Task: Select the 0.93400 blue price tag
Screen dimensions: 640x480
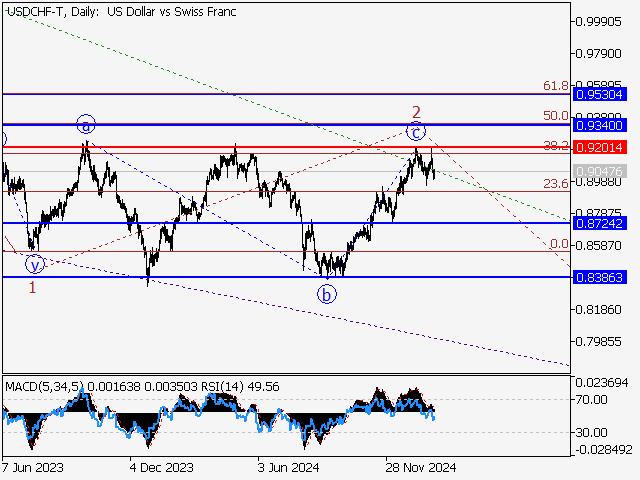Action: (x=600, y=125)
